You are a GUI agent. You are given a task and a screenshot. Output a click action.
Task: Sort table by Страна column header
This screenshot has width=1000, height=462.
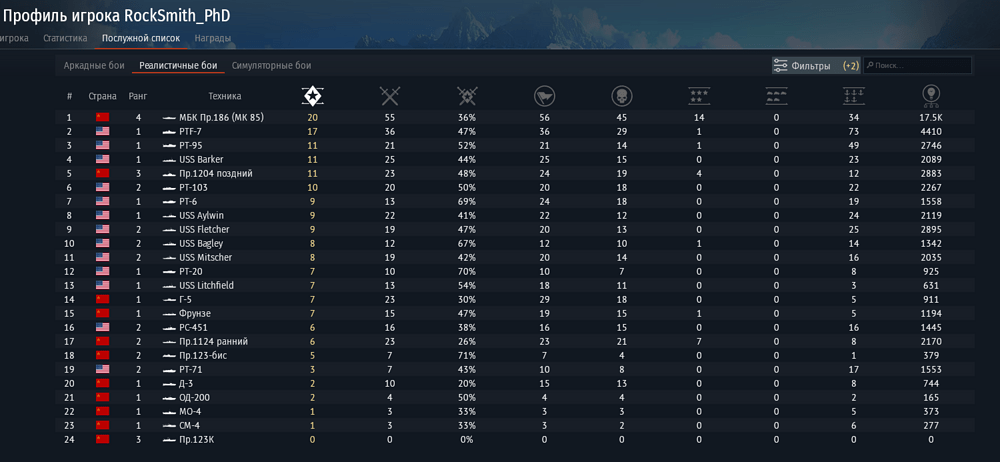click(x=102, y=97)
